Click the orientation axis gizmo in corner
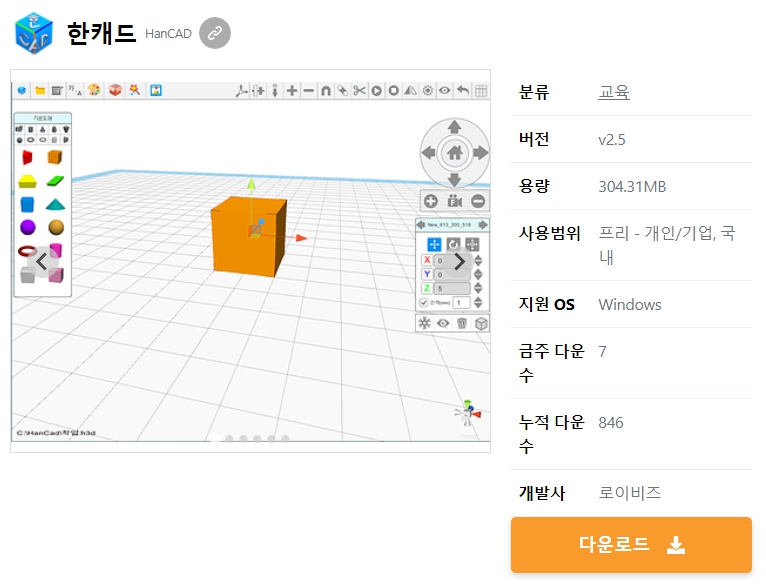The width and height of the screenshot is (766, 588). (468, 413)
